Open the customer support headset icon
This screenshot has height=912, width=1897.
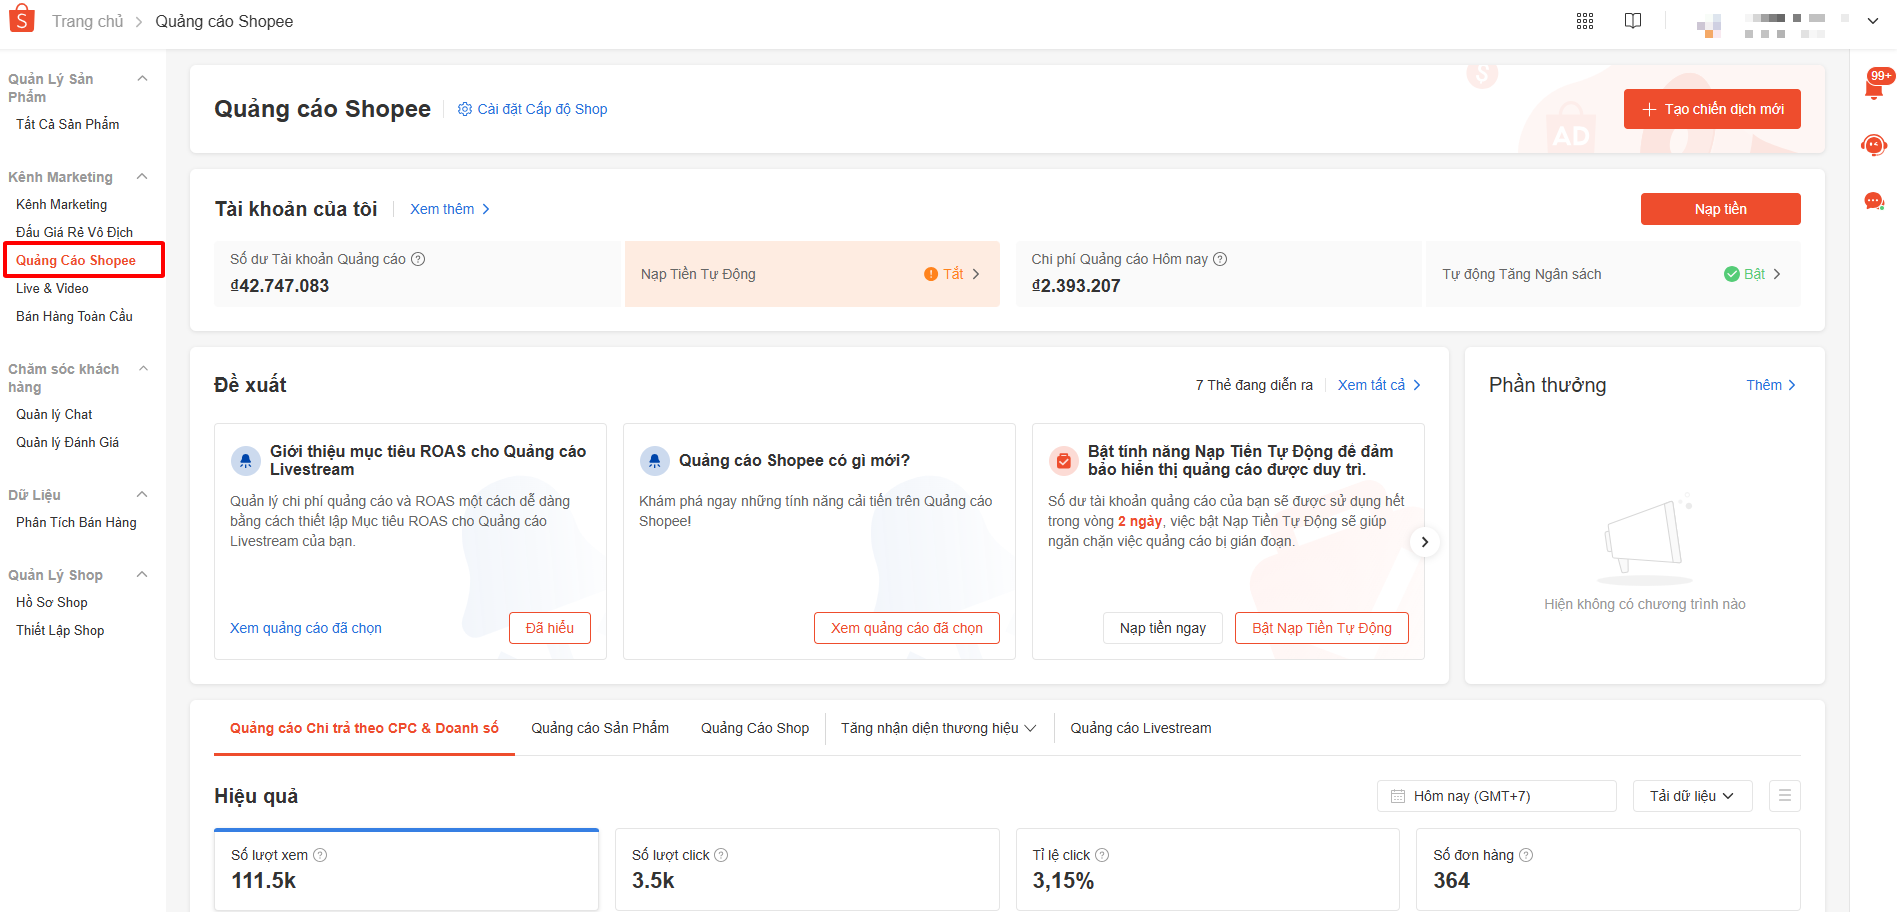[1874, 146]
